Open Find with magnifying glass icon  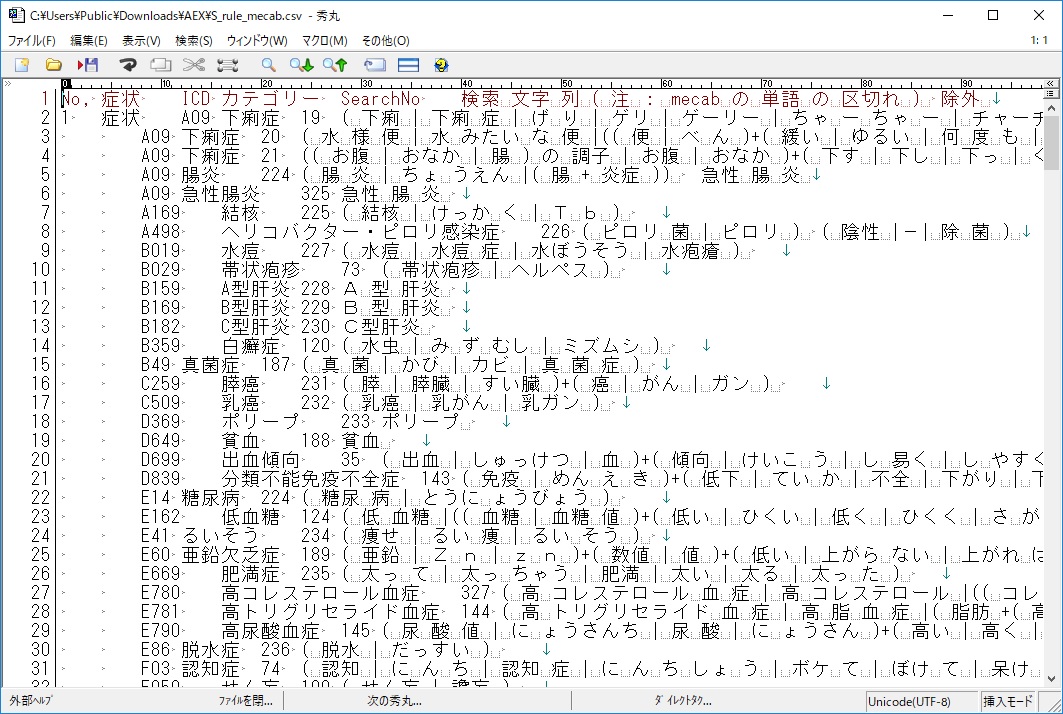[268, 65]
